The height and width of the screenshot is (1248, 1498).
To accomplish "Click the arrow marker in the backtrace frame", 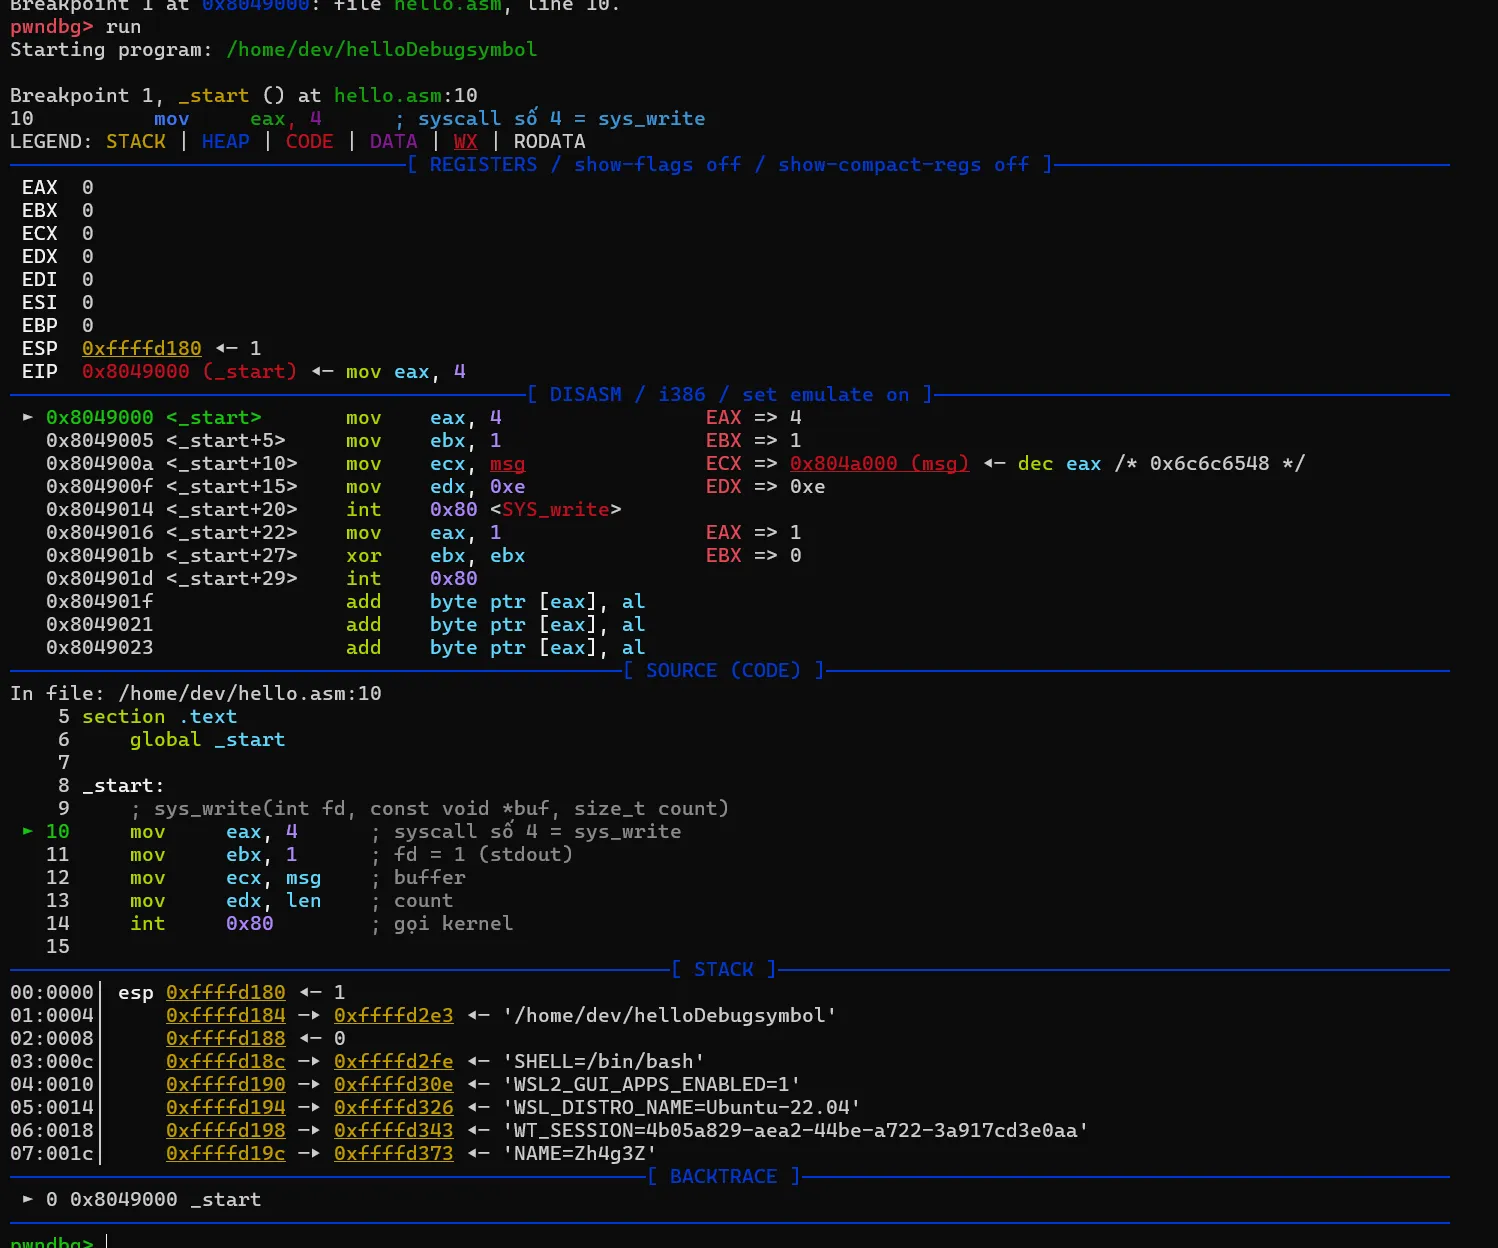I will (27, 1199).
